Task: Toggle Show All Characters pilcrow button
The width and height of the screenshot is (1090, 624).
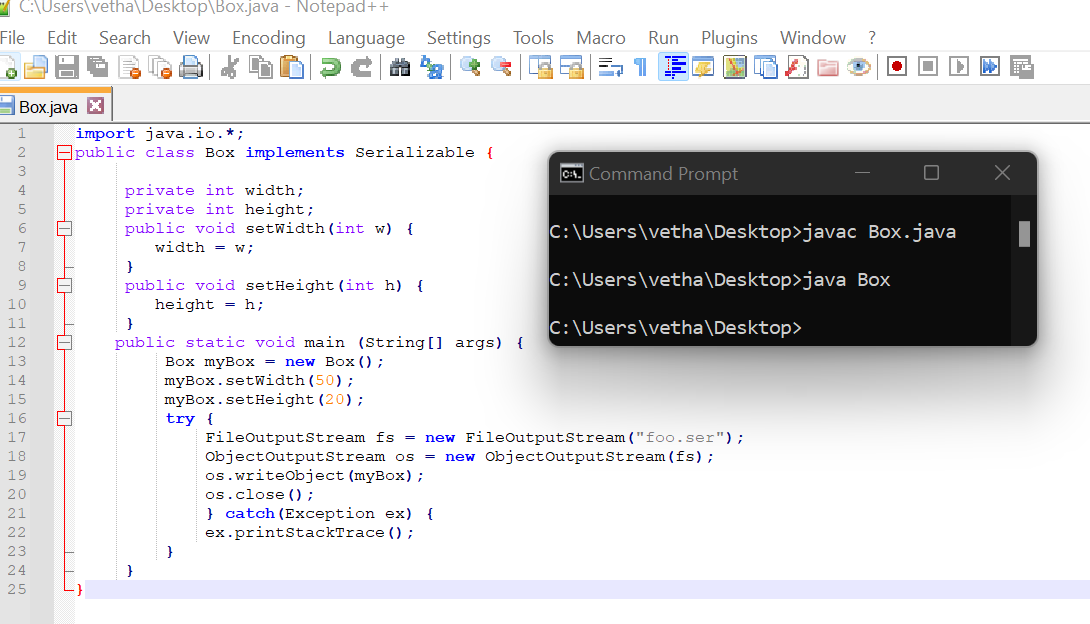Action: (641, 67)
